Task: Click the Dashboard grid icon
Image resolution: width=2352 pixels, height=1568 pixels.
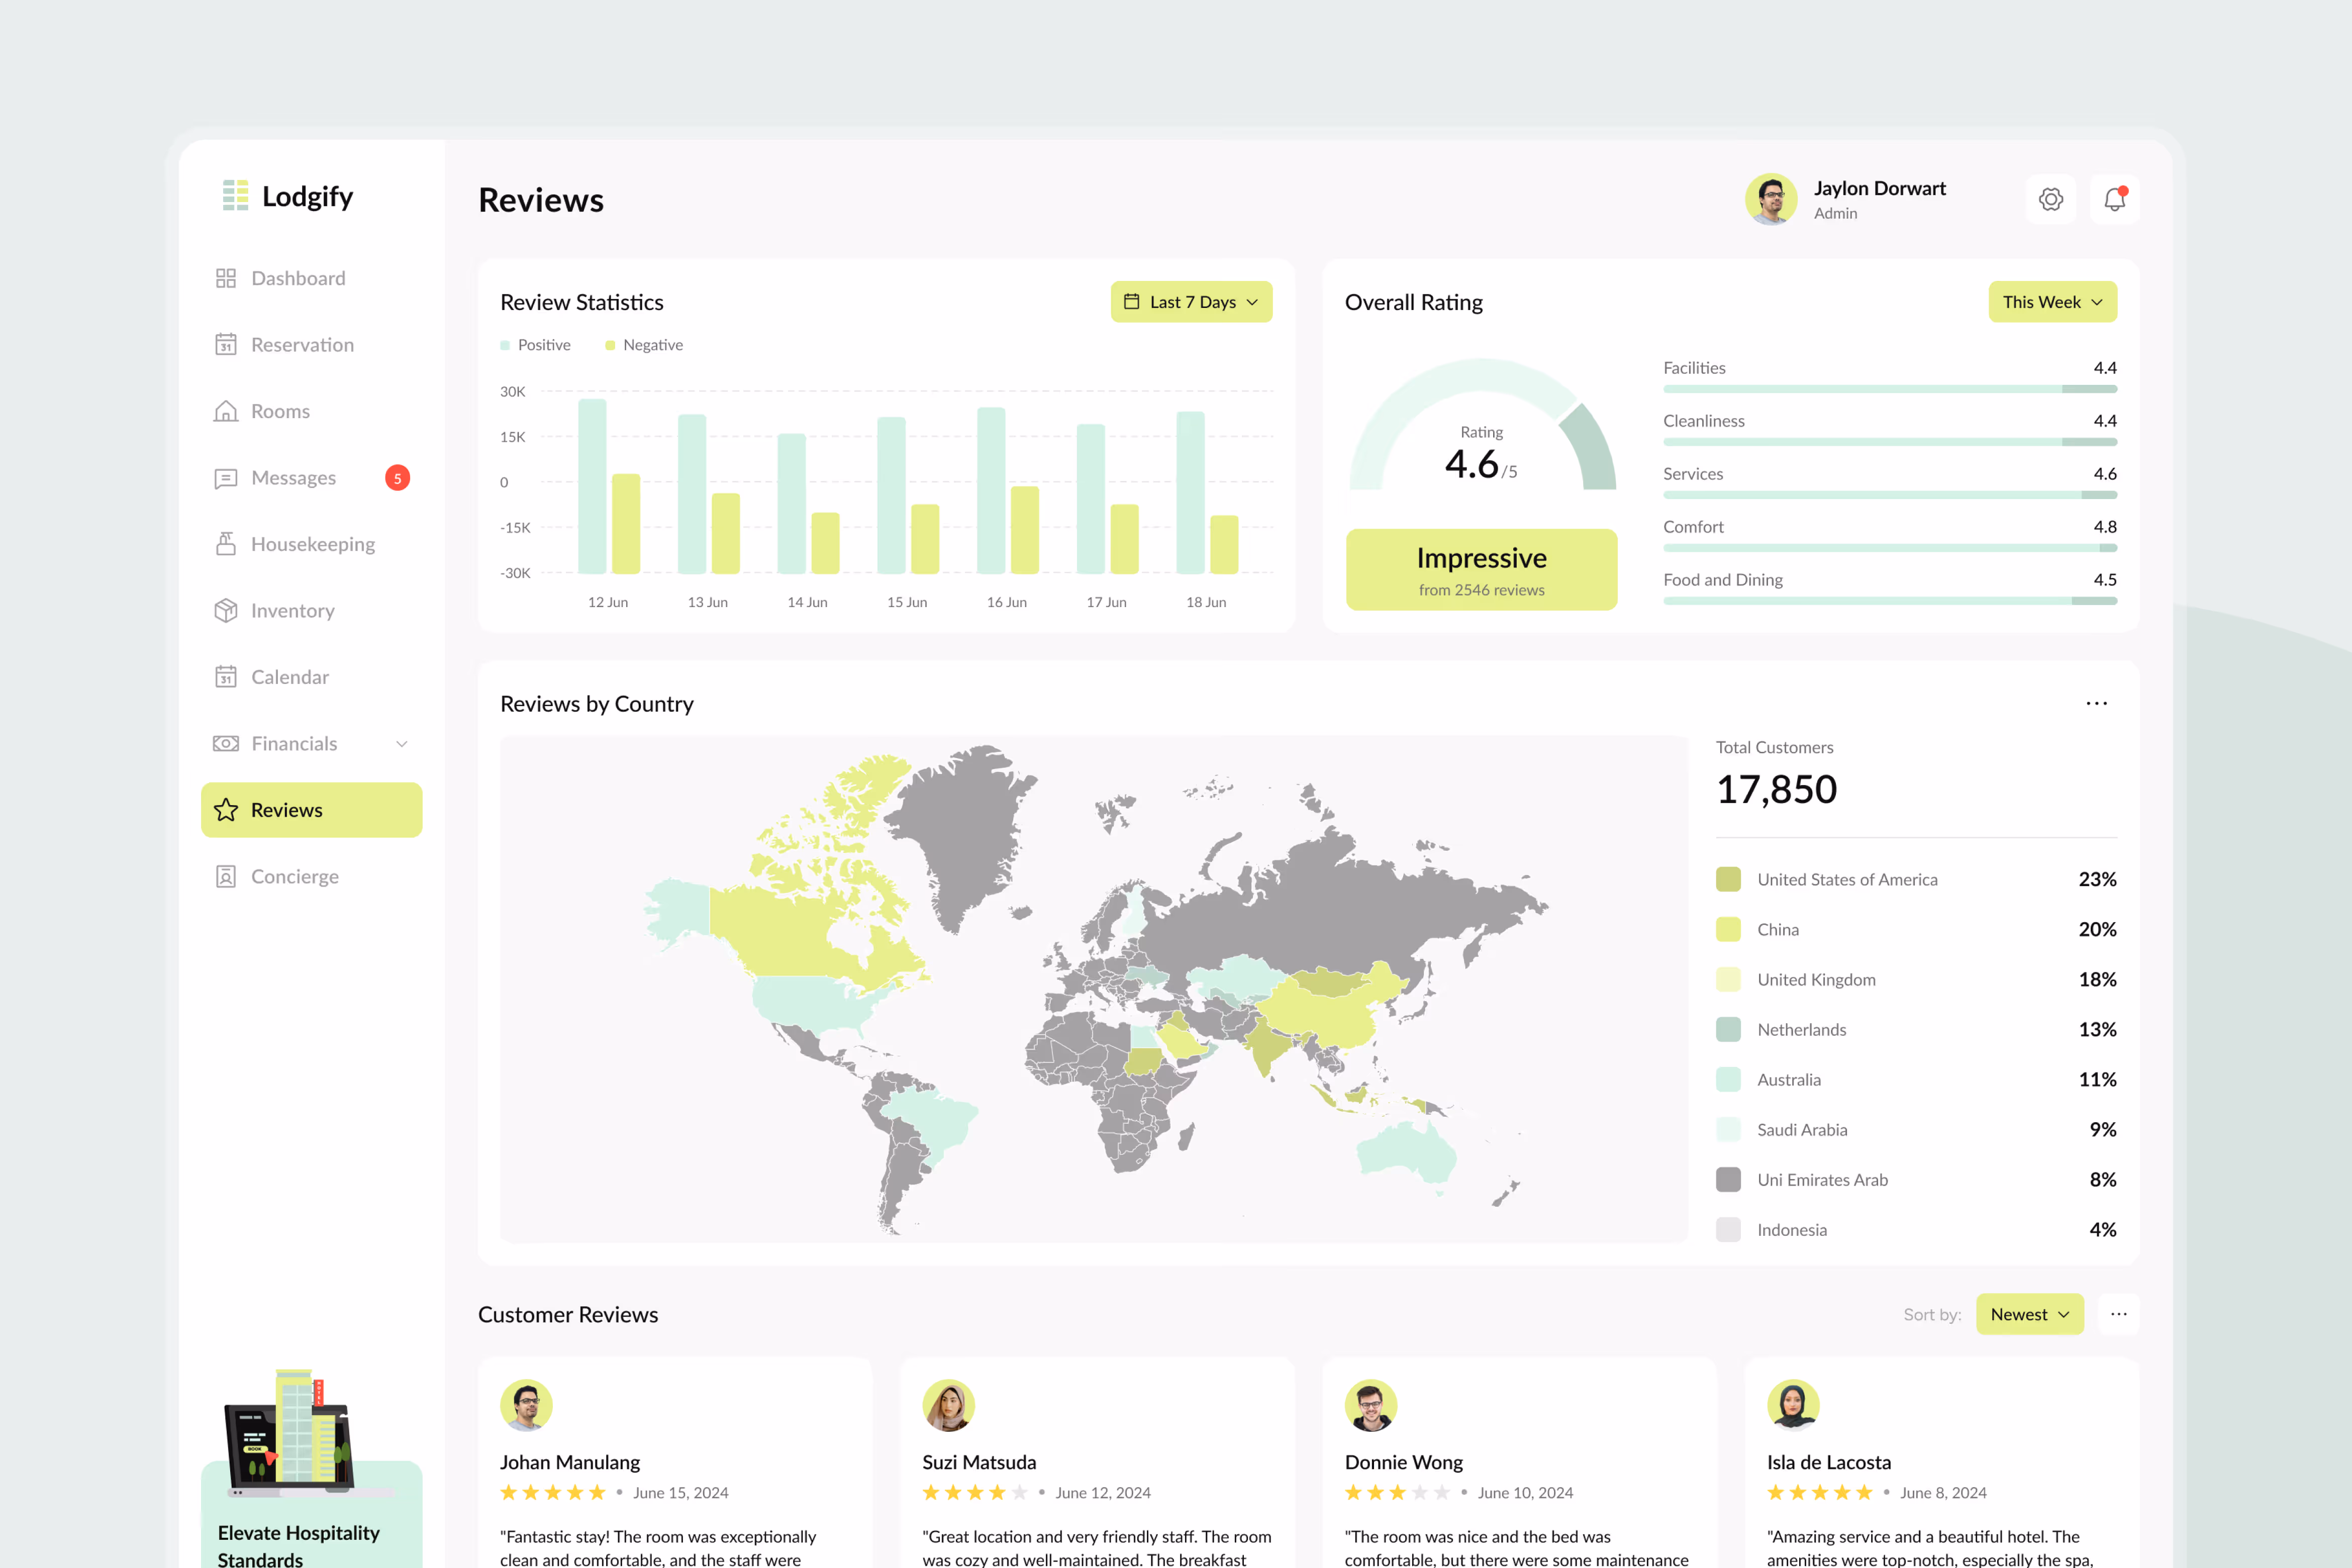Action: (226, 278)
